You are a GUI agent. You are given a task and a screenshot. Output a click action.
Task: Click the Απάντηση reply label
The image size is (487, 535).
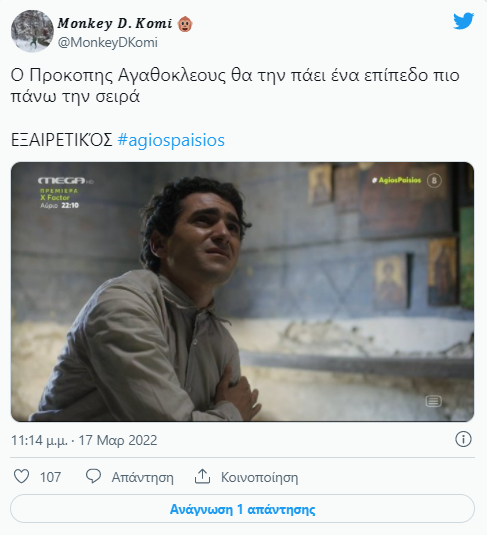(x=142, y=477)
